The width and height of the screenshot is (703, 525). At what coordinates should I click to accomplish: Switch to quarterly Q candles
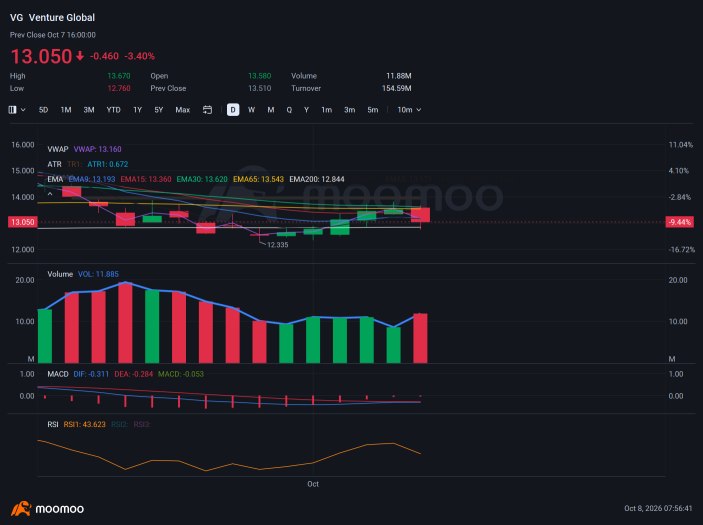[289, 110]
